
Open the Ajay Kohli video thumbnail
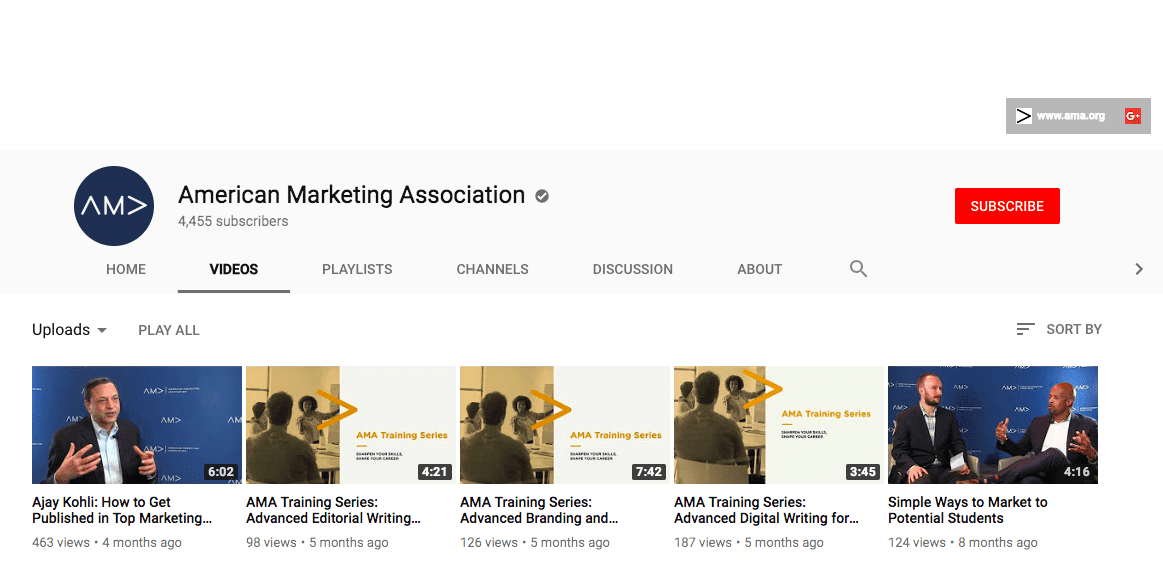pyautogui.click(x=136, y=425)
